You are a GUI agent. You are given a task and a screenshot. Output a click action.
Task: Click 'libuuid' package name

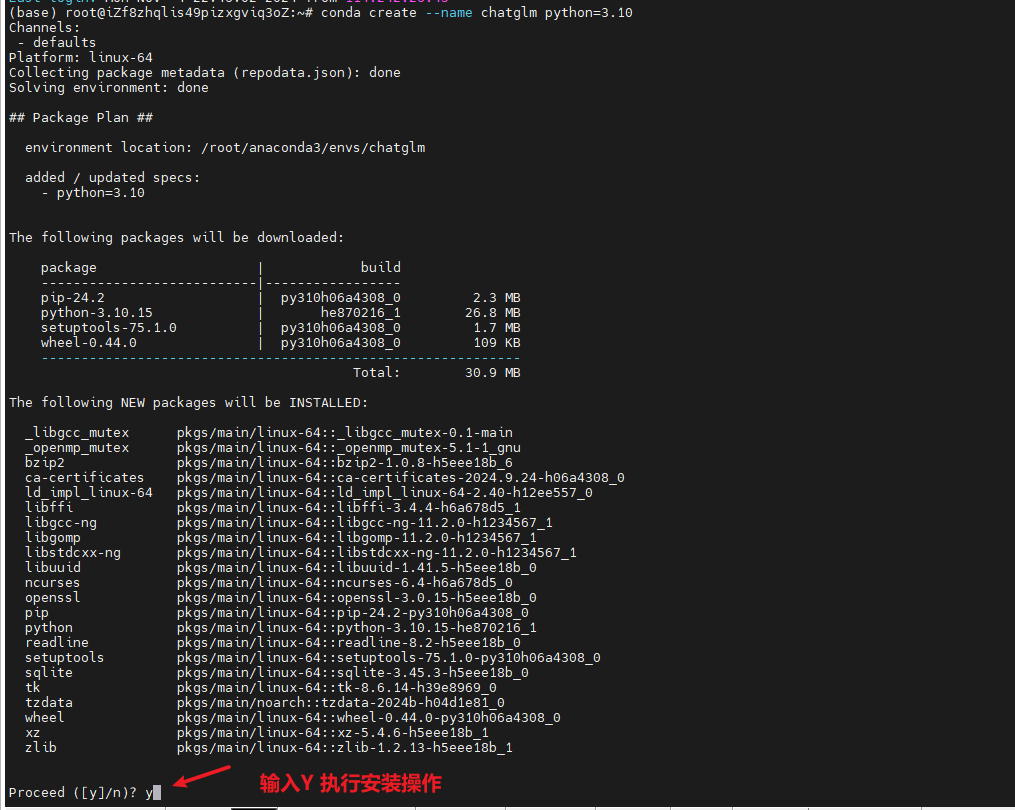pyautogui.click(x=53, y=568)
